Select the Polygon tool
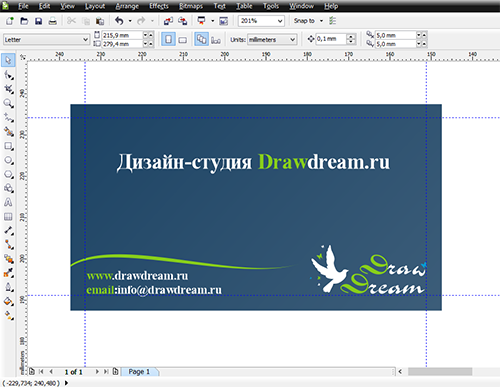Screen dimensions: 500x387 click(8, 174)
